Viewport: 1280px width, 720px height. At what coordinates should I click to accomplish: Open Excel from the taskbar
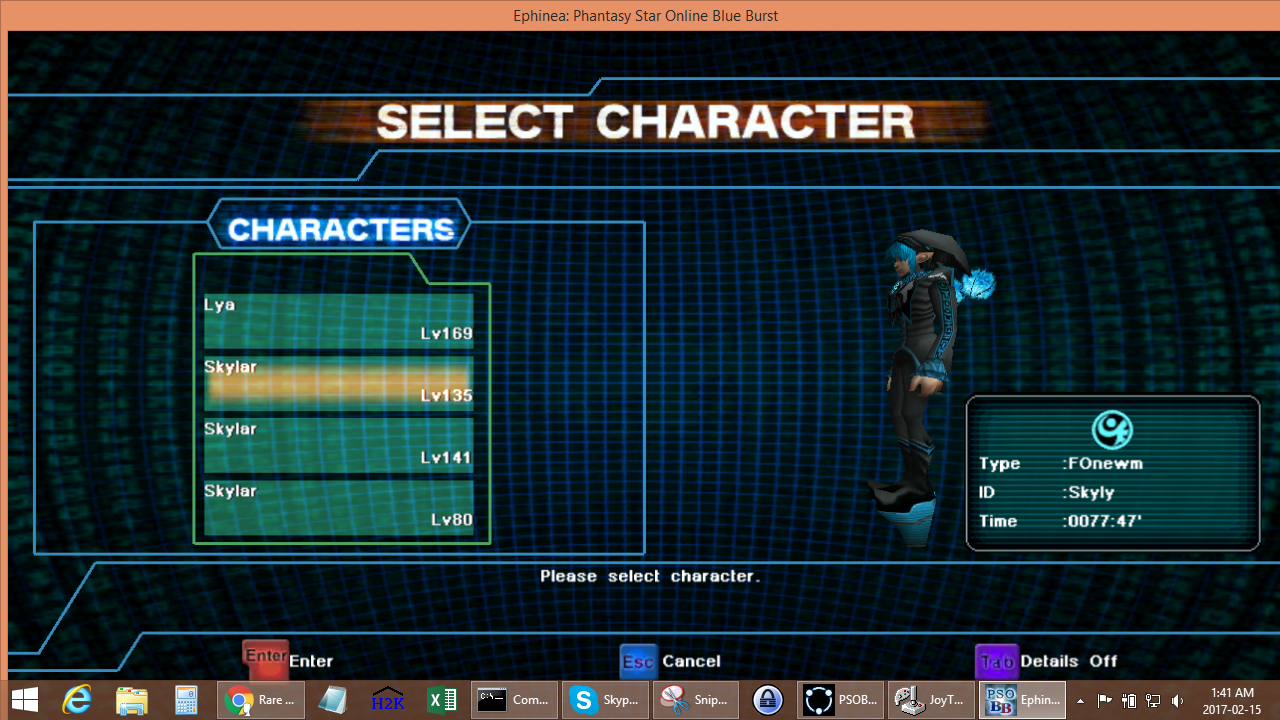(441, 700)
